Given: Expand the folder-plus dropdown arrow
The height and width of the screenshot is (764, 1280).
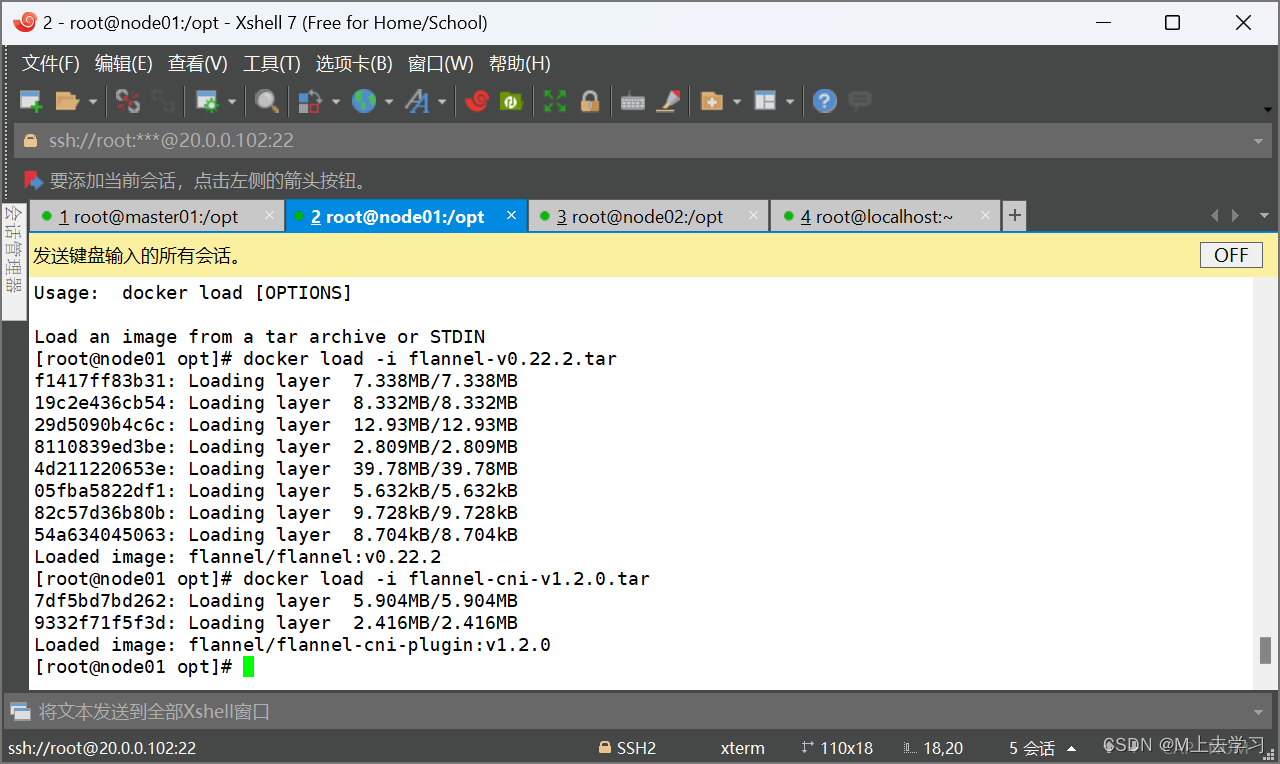Looking at the screenshot, I should (737, 102).
